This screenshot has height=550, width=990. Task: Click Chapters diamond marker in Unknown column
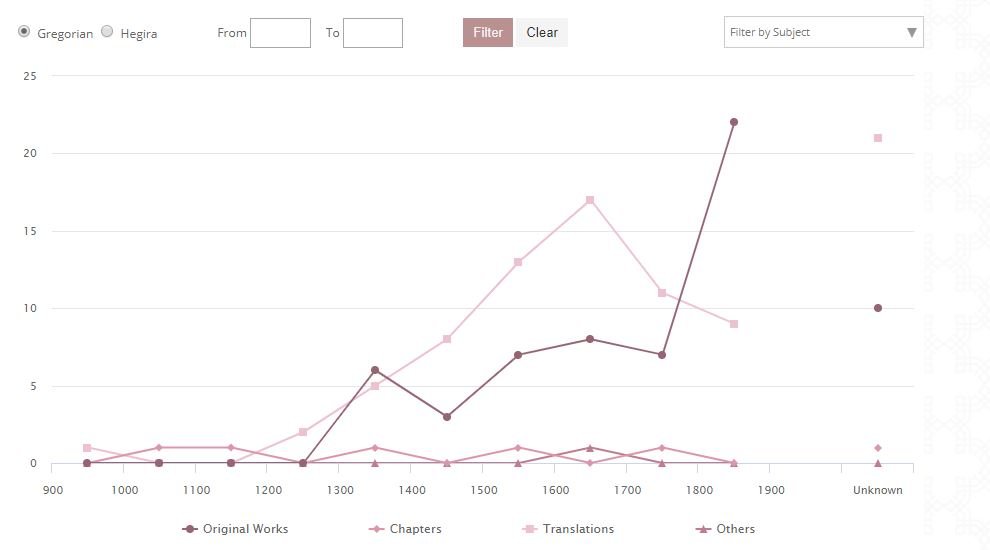[878, 448]
